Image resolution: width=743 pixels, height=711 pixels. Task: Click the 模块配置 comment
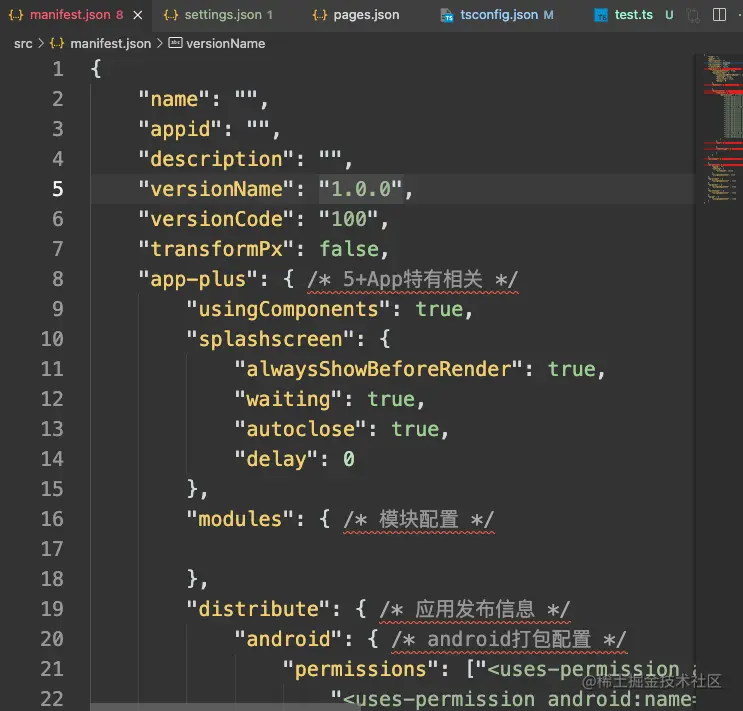click(419, 519)
